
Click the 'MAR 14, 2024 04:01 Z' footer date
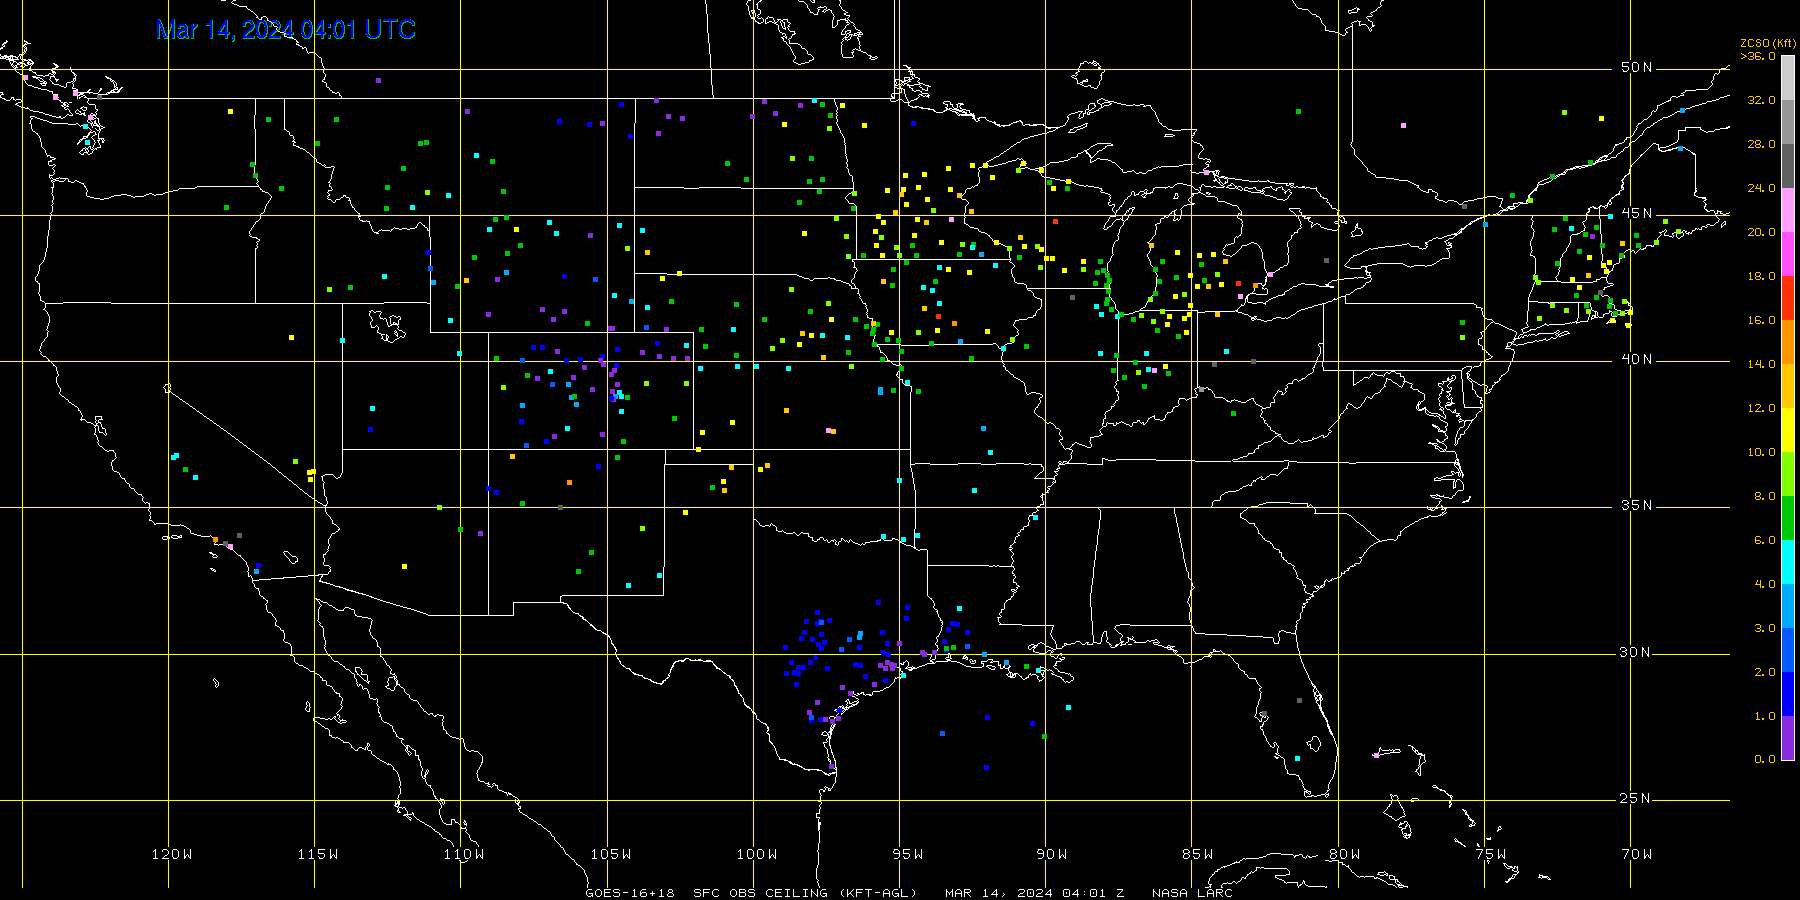click(1035, 893)
